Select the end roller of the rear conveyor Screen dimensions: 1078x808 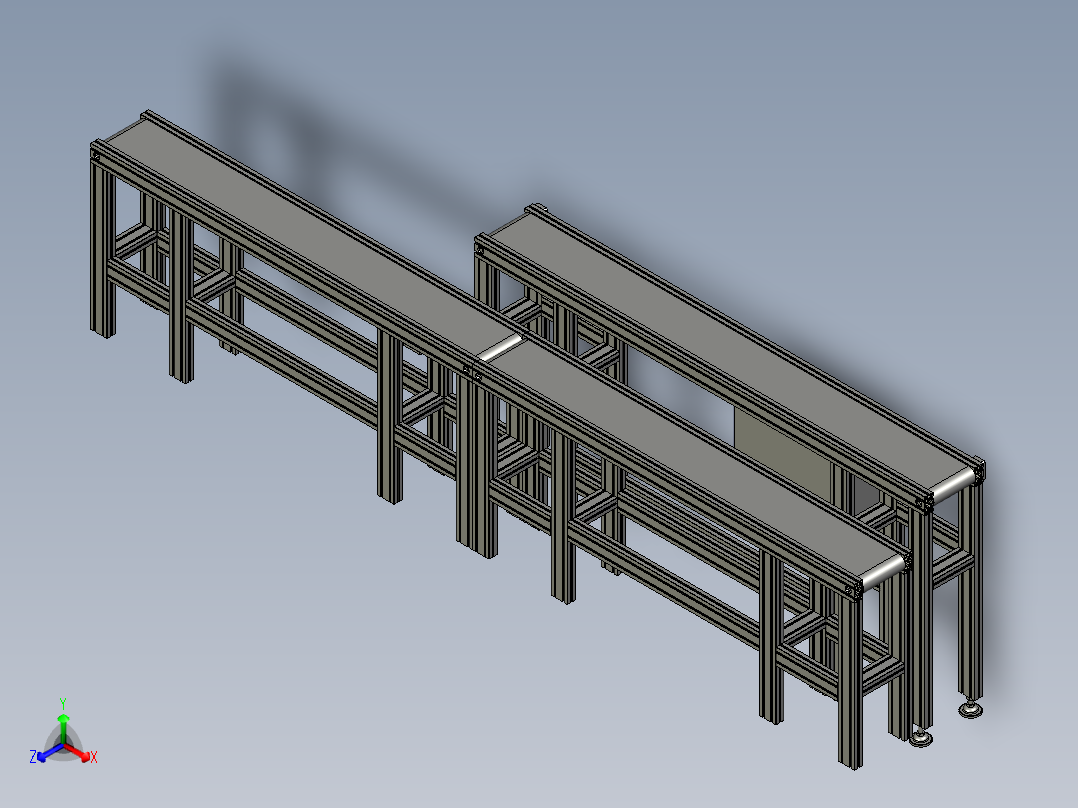pos(952,486)
